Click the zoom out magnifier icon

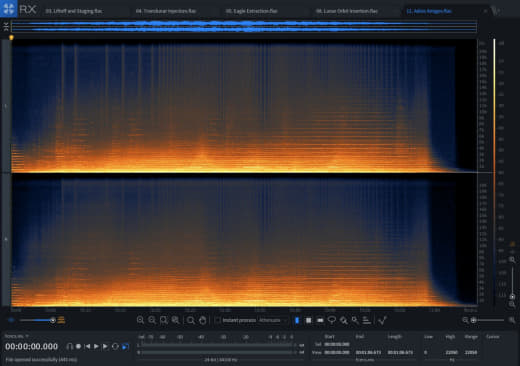click(x=152, y=320)
